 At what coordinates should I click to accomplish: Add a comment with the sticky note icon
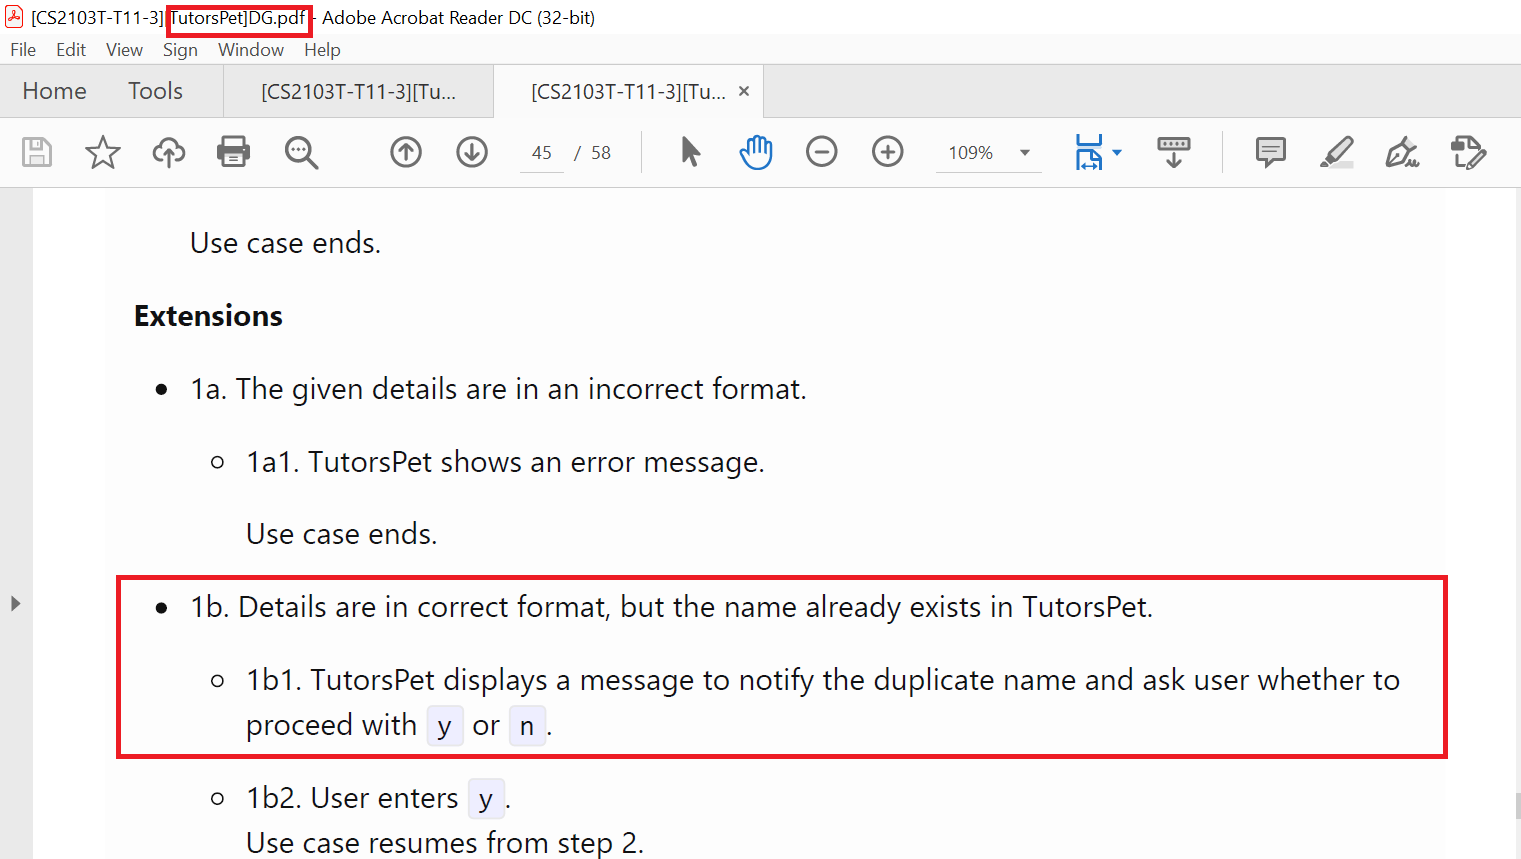[1270, 152]
